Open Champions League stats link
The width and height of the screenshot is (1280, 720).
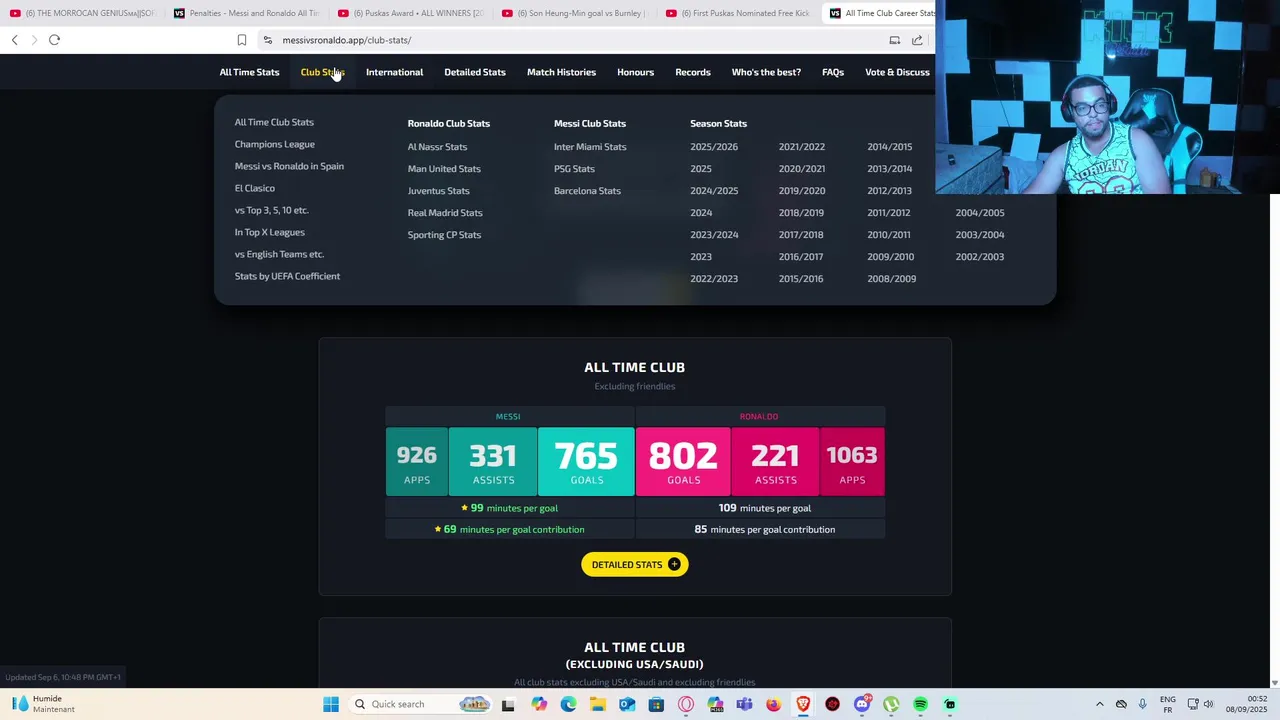tap(274, 144)
